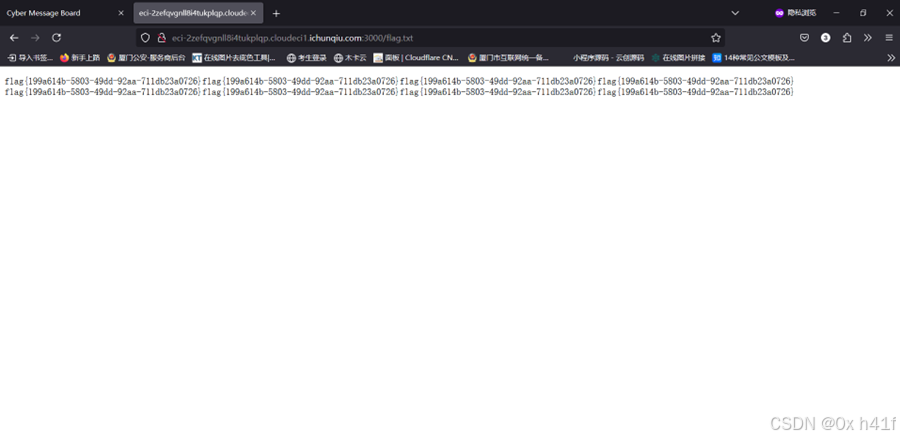Viewport: 900px width, 439px height.
Task: Select the eci-2zefqvgnll8i4tukplqp.cloude tab
Action: coord(198,13)
